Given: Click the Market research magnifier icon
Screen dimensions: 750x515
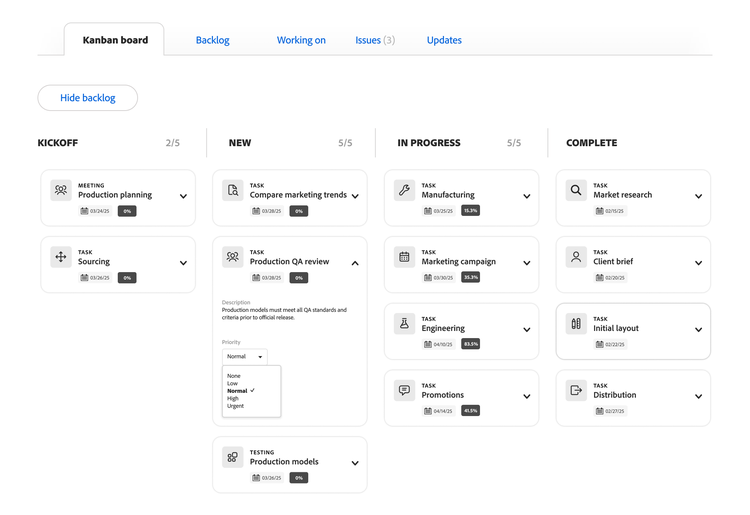Looking at the screenshot, I should 576,190.
